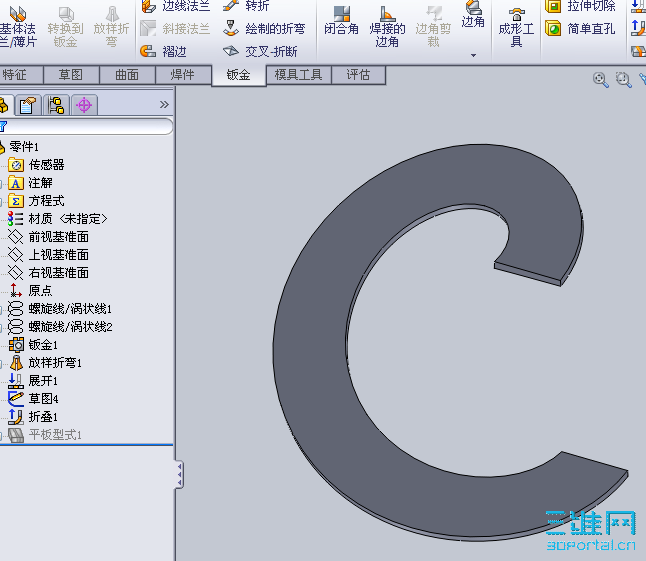646x561 pixels.
Task: Select the 草图4 sketch item
Action: pyautogui.click(x=33, y=399)
